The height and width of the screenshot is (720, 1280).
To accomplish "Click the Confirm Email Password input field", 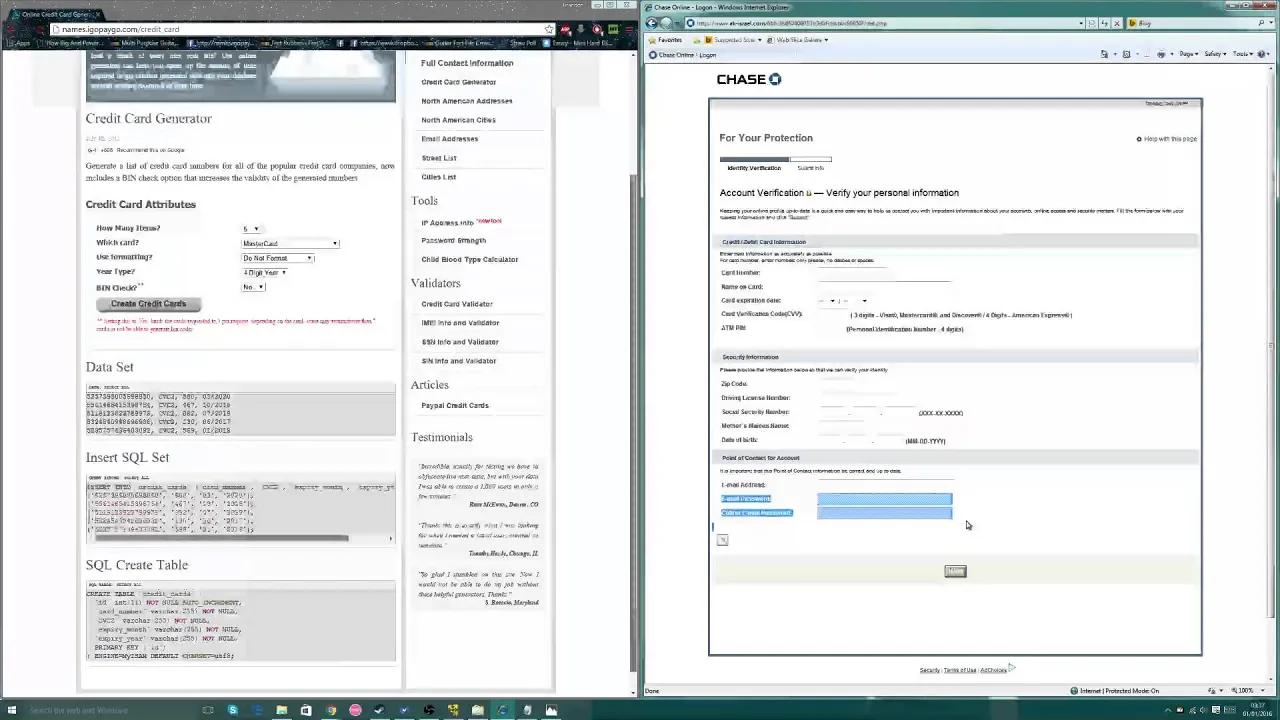I will click(x=885, y=513).
